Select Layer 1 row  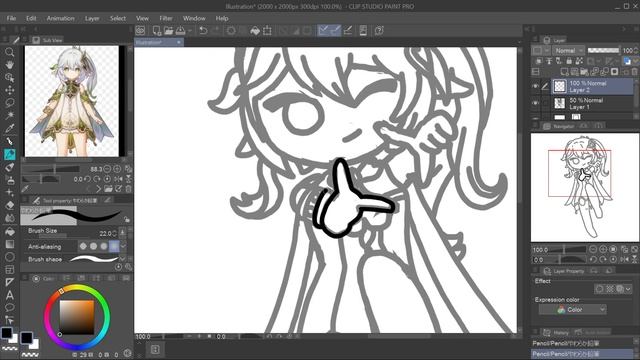(592, 103)
